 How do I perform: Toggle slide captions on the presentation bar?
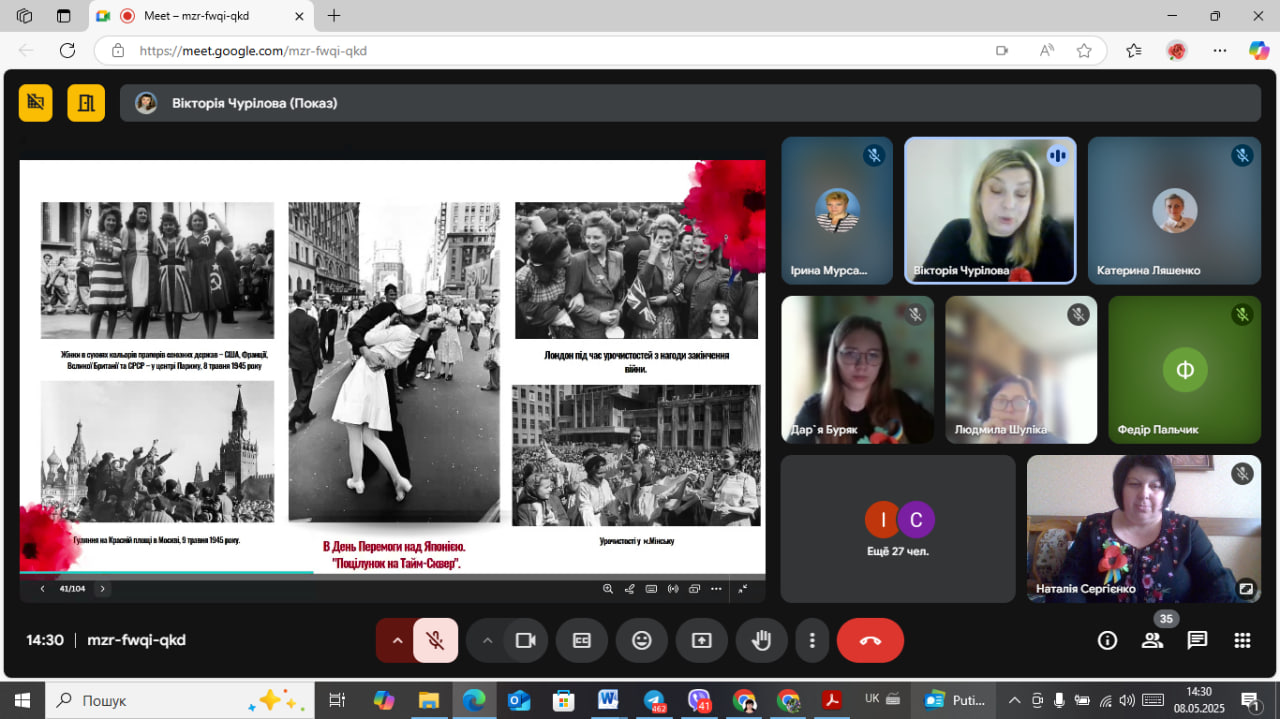coord(651,589)
